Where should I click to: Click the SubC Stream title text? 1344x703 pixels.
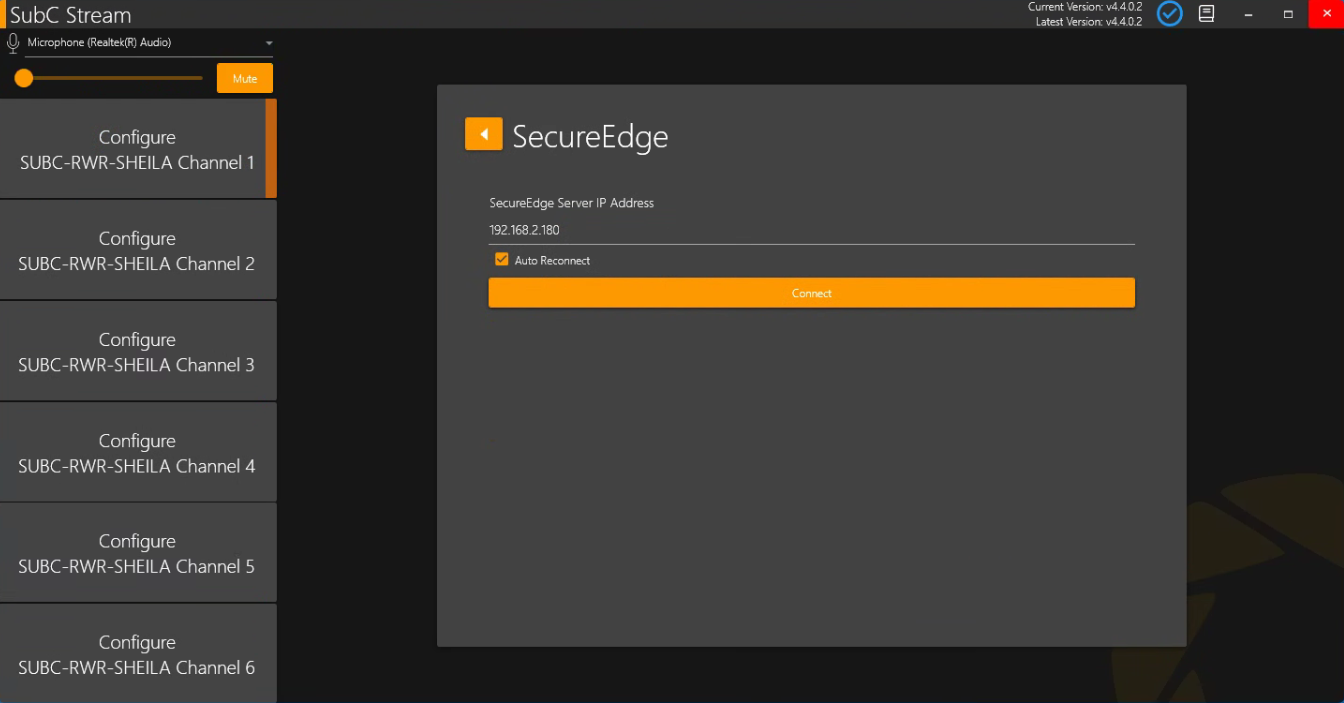70,15
